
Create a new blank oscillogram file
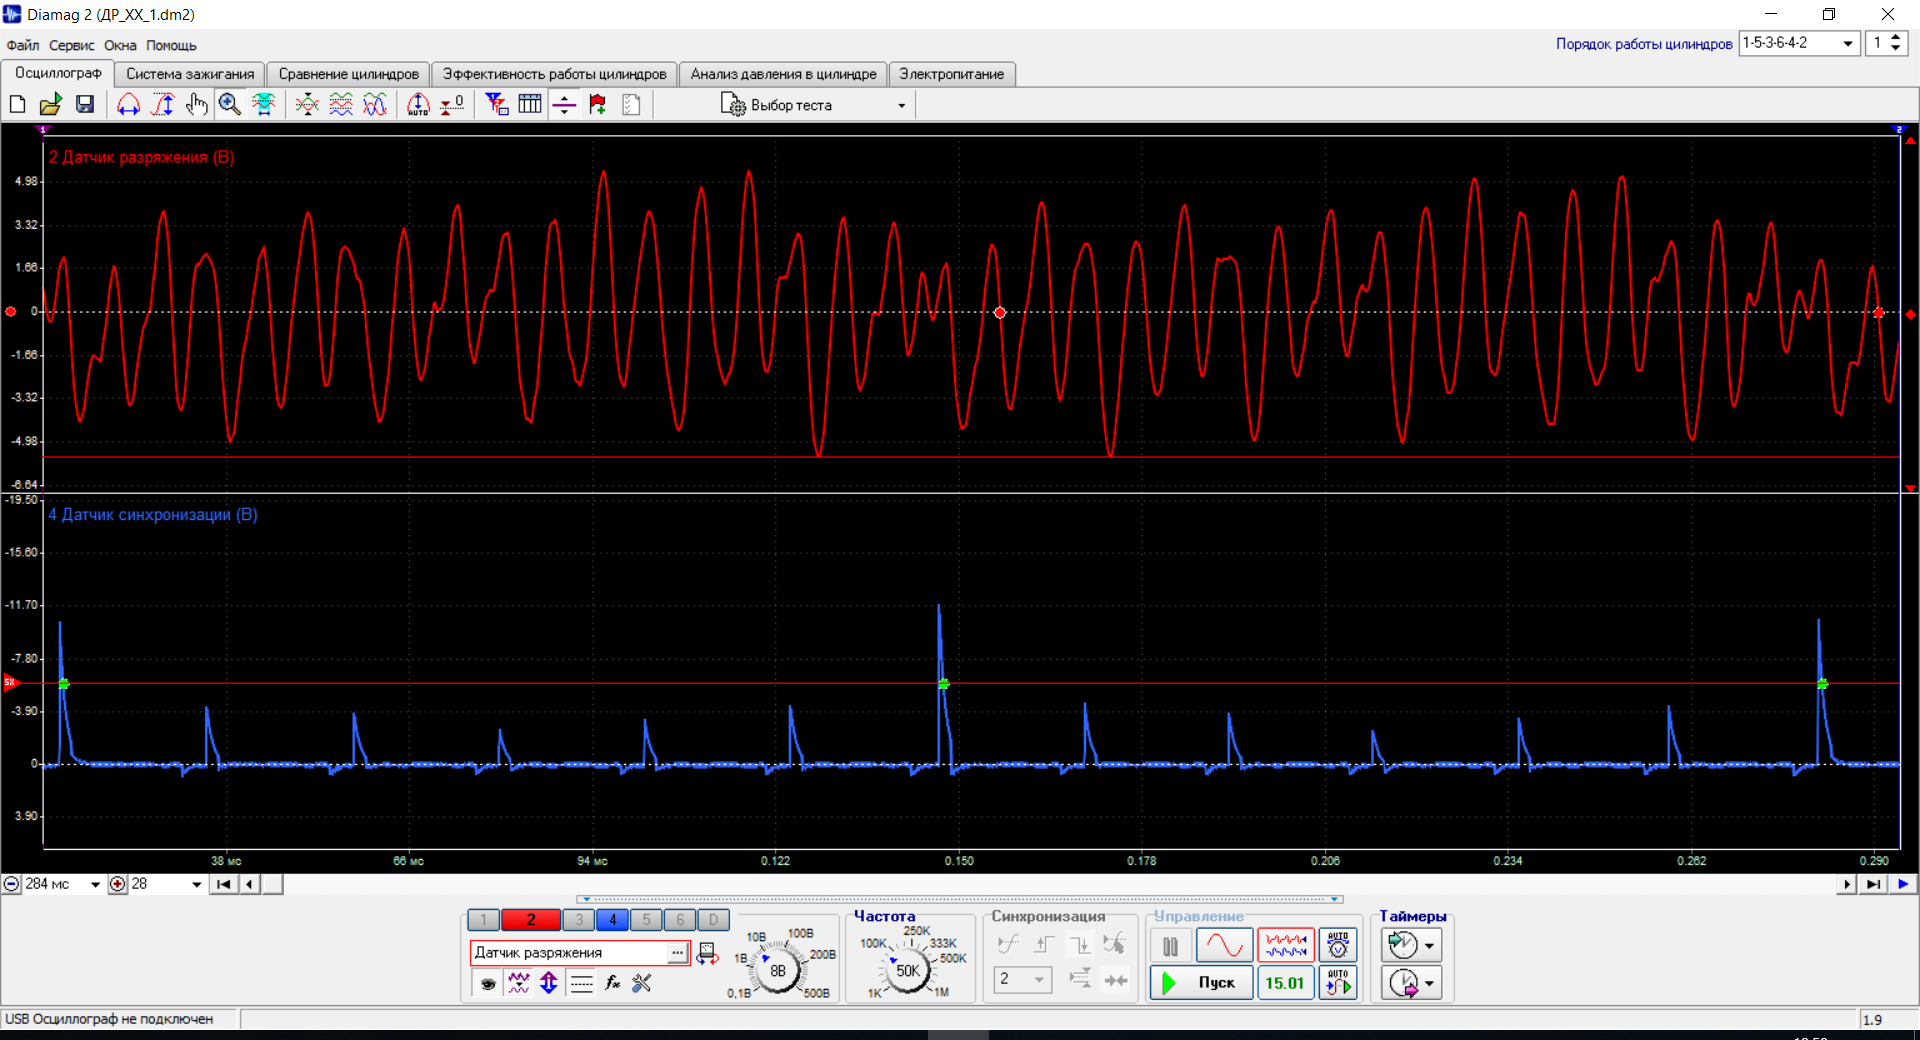point(17,104)
